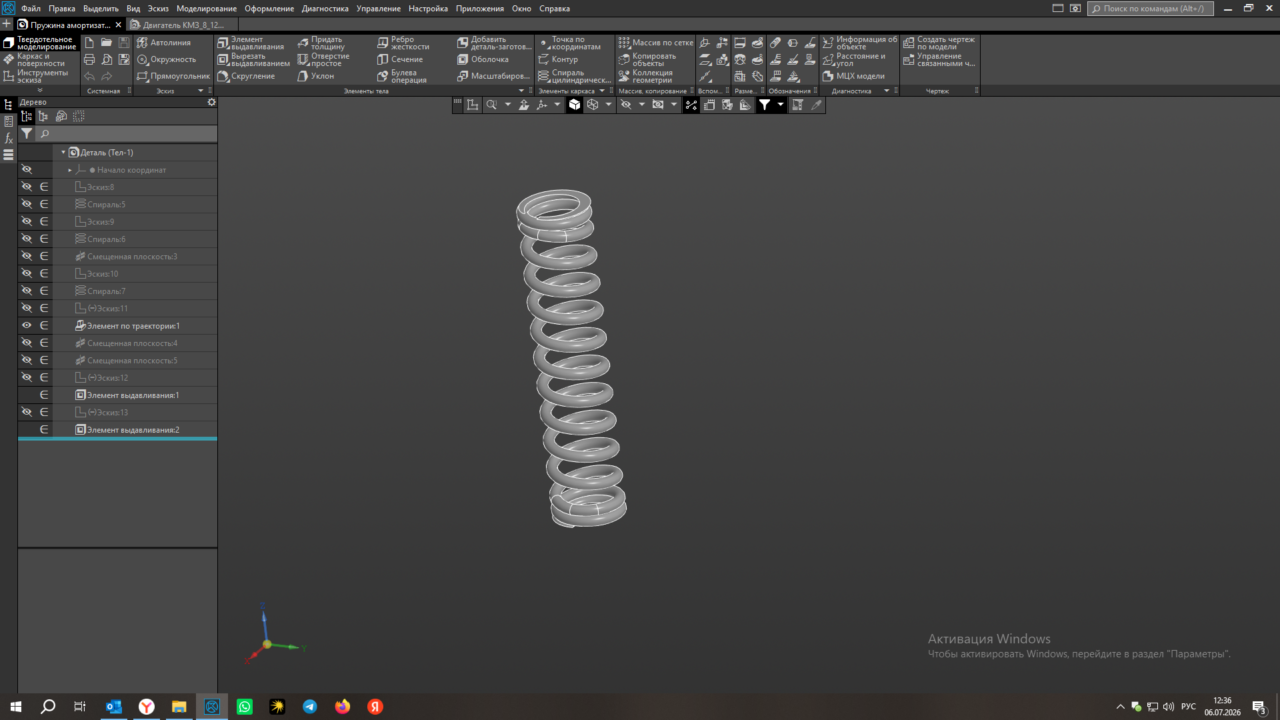The height and width of the screenshot is (720, 1280).
Task: Activate Элемент выдавливания extrusion tool
Action: (x=253, y=43)
